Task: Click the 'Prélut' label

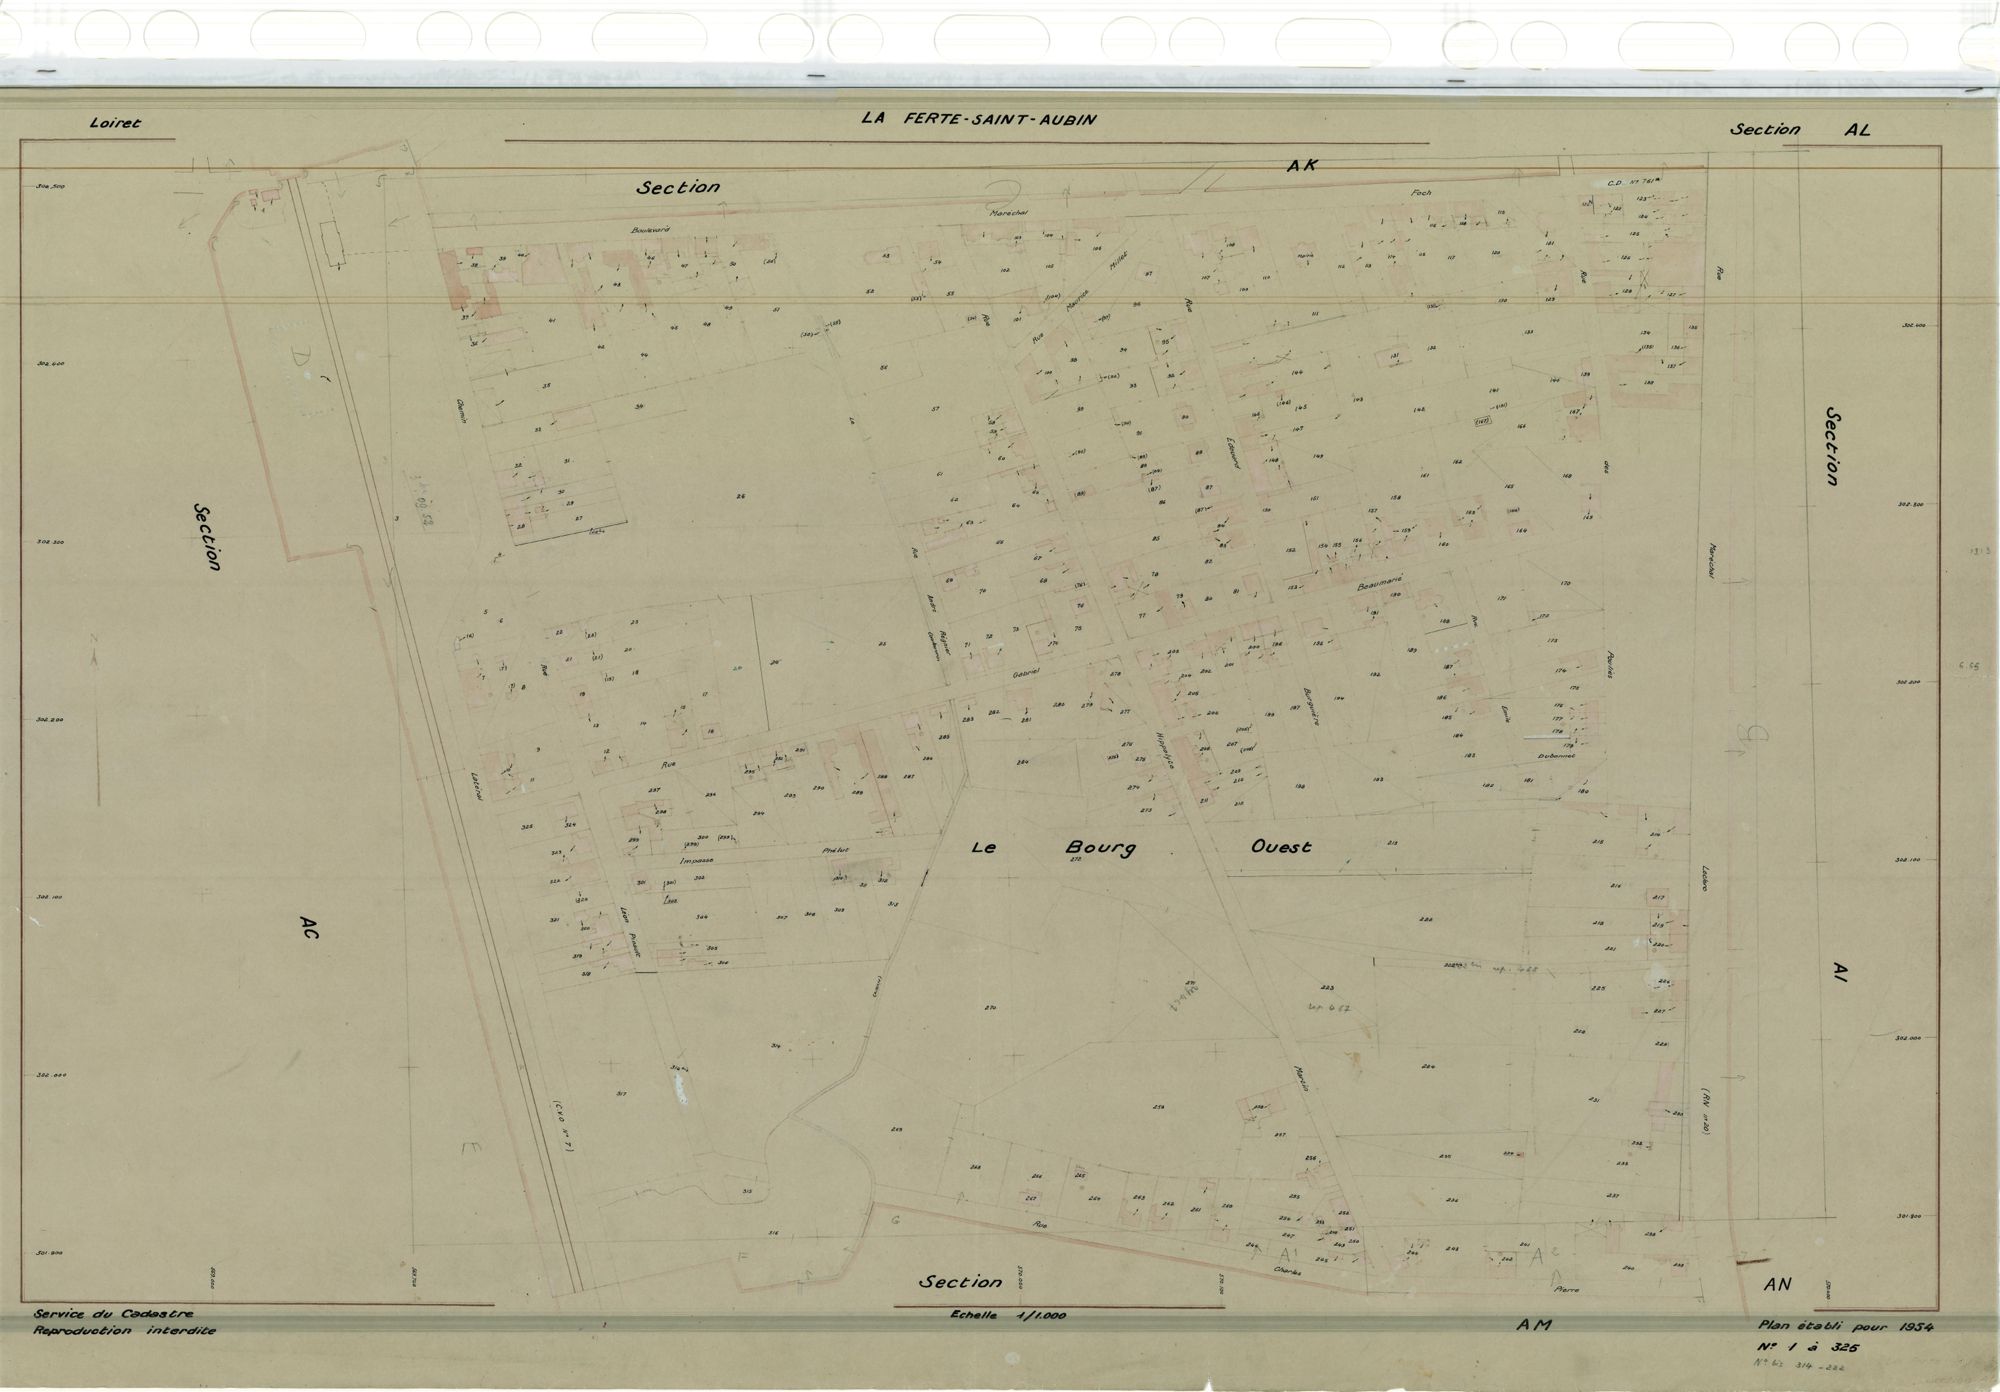Action: (835, 849)
